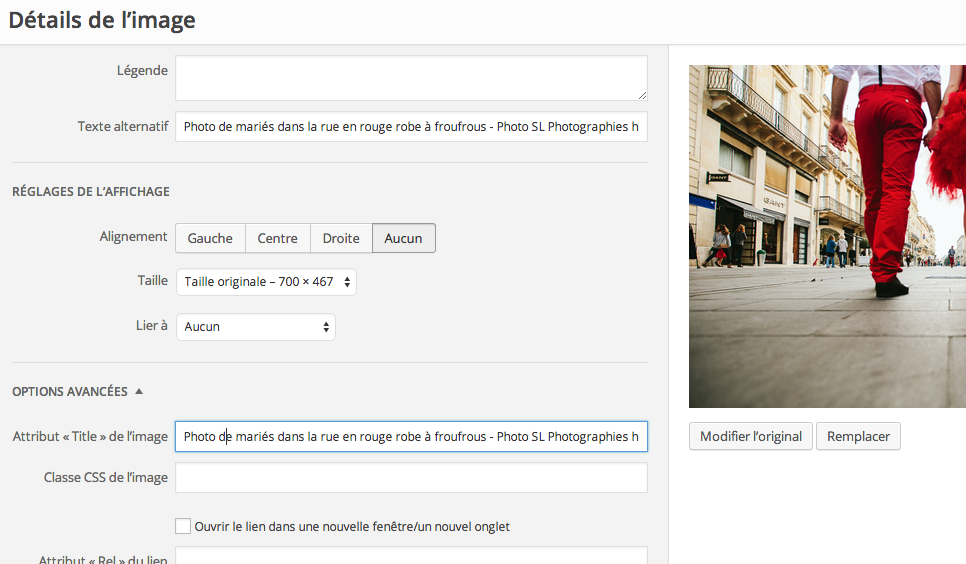Image resolution: width=966 pixels, height=564 pixels.
Task: Click the Ouvrir le lien dans une nouvelle fenêtre label
Action: (352, 526)
